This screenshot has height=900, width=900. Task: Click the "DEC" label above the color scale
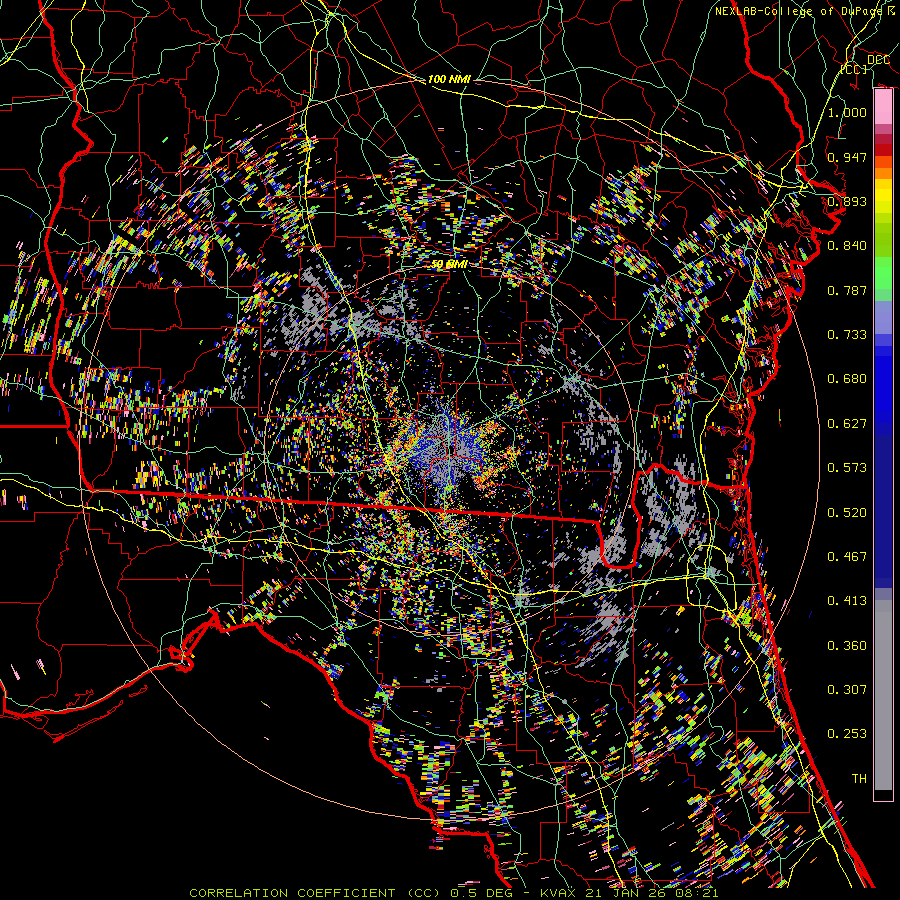point(878,59)
